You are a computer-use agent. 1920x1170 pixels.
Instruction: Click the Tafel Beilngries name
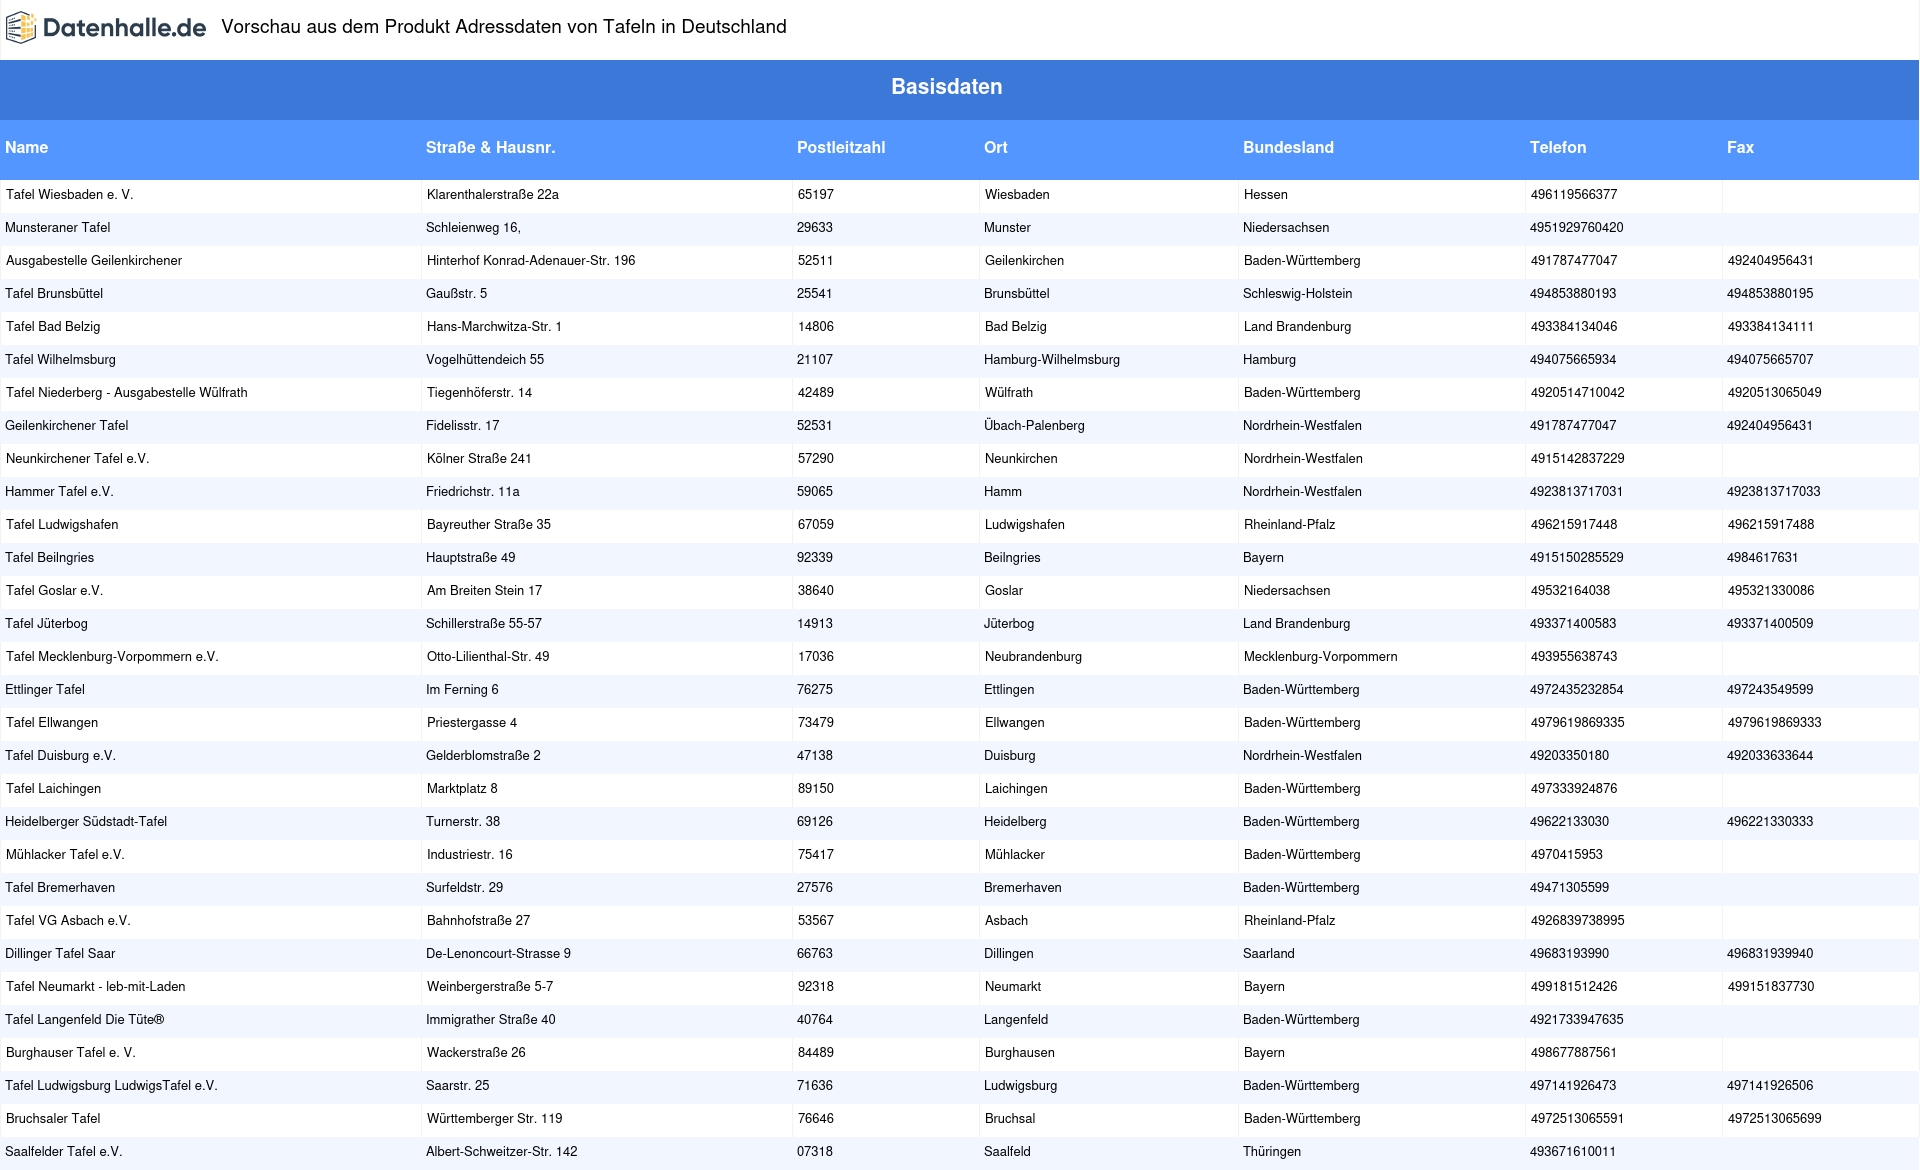tap(50, 558)
